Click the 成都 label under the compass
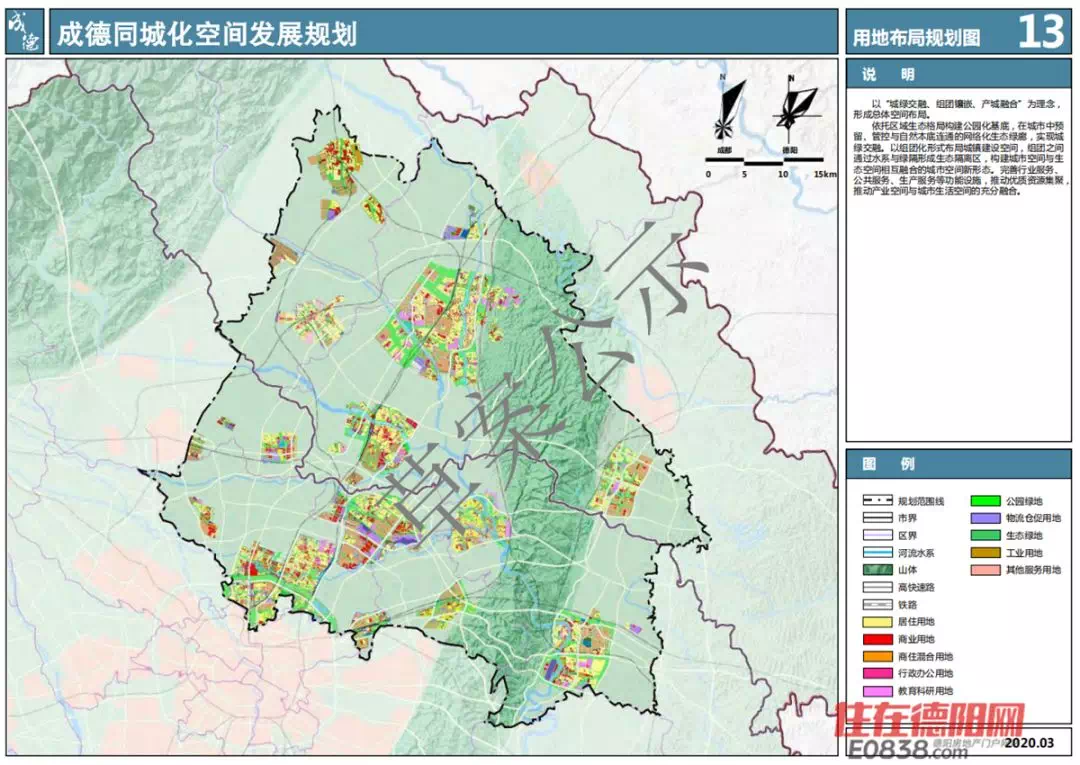This screenshot has height=765, width=1080. point(724,149)
